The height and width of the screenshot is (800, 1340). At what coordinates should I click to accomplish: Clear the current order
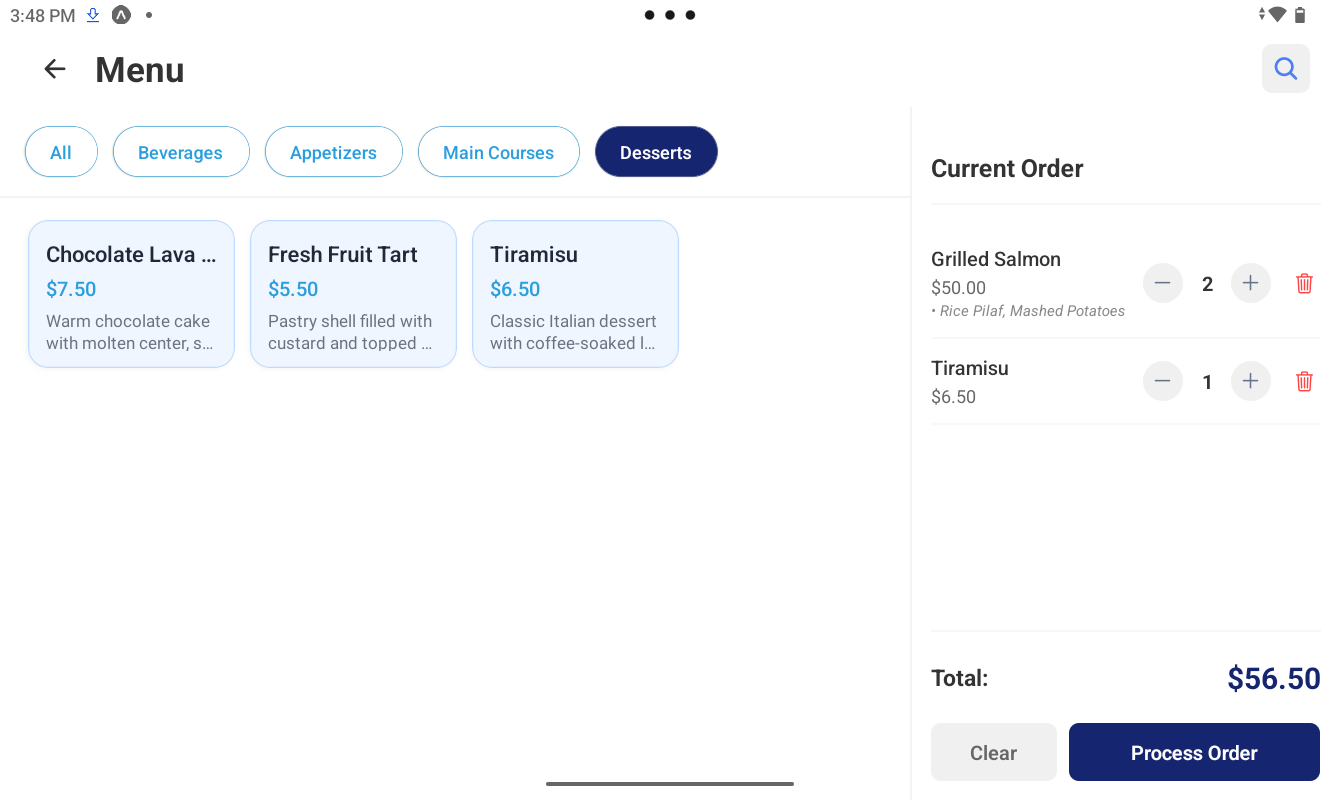993,752
